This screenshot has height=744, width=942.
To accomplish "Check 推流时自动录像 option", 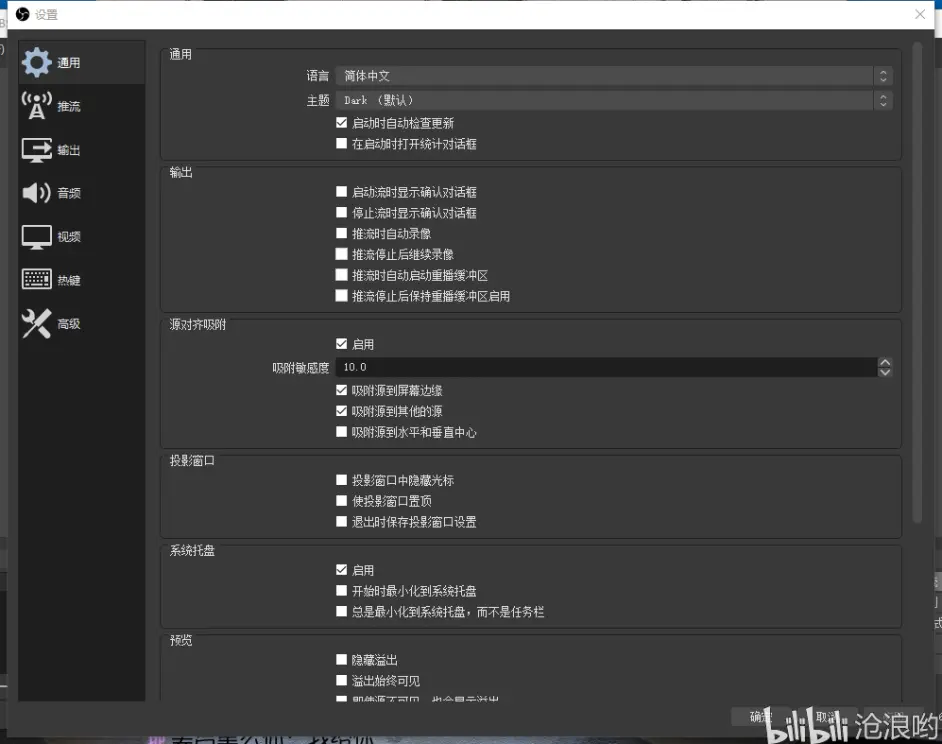I will (x=341, y=233).
